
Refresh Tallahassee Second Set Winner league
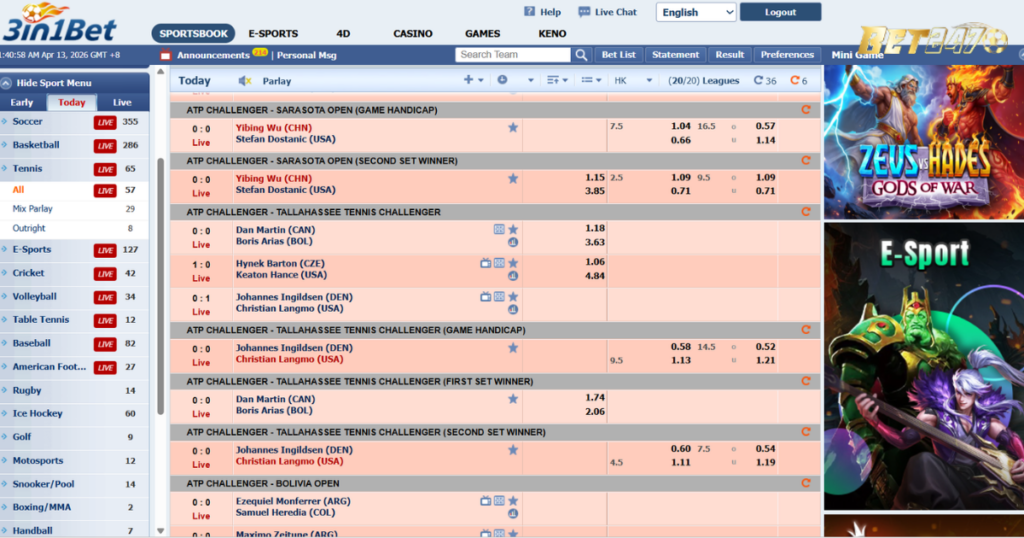click(806, 432)
